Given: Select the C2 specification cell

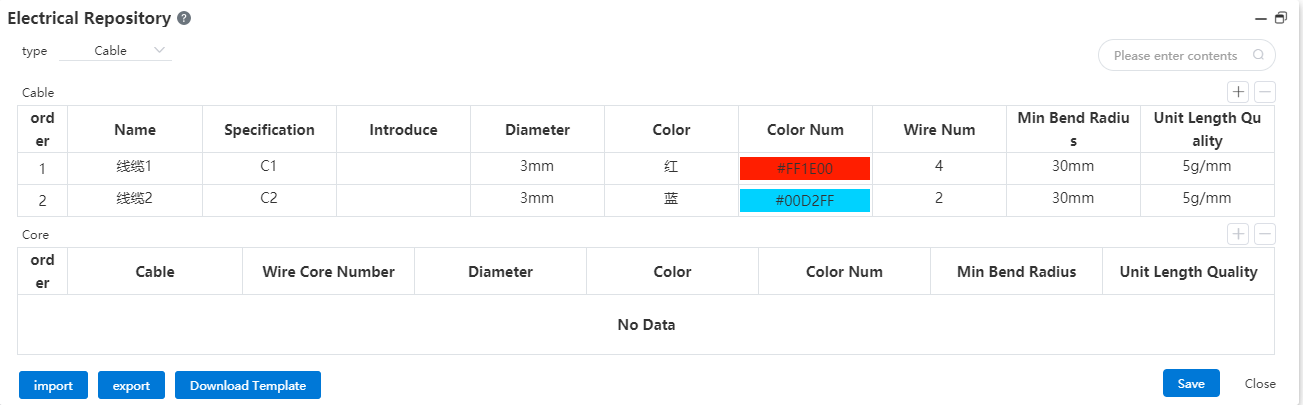Looking at the screenshot, I should (x=269, y=199).
